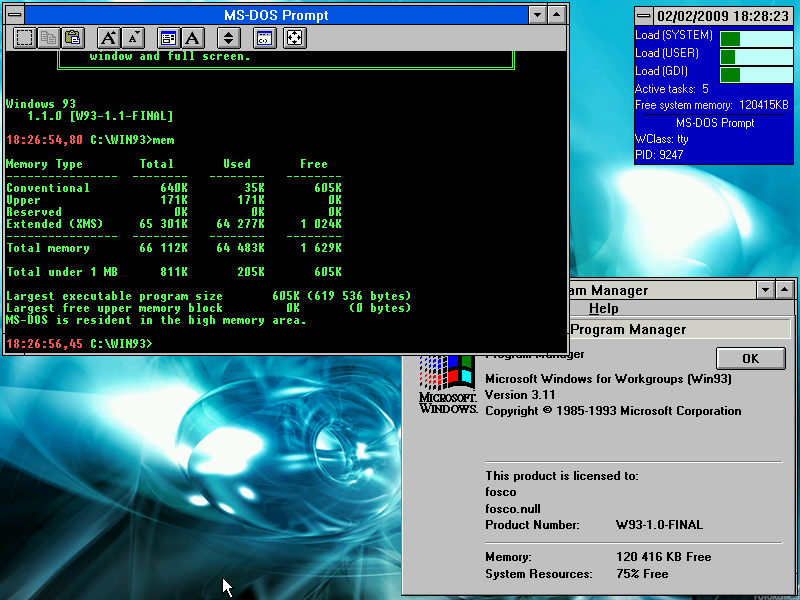Click the DOS command line prompt C:\WIN93>
Screen dimensions: 800x600
click(x=120, y=344)
